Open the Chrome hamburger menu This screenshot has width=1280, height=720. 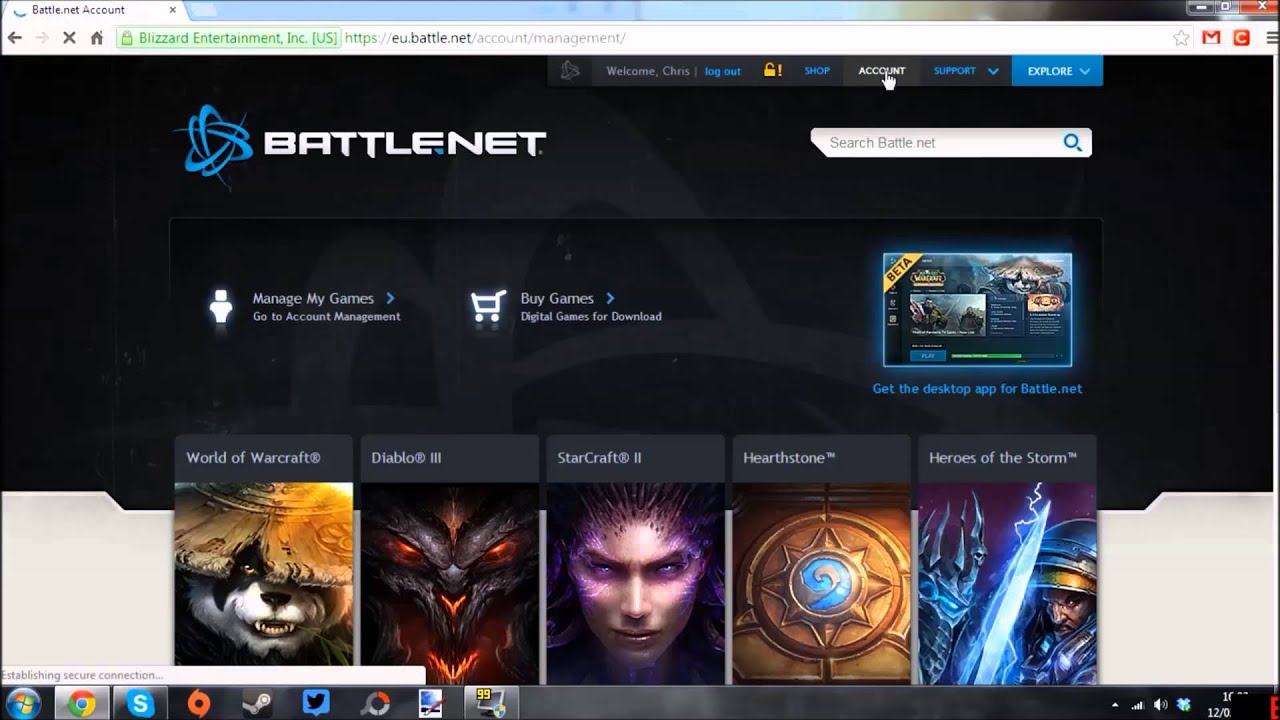(x=1272, y=38)
